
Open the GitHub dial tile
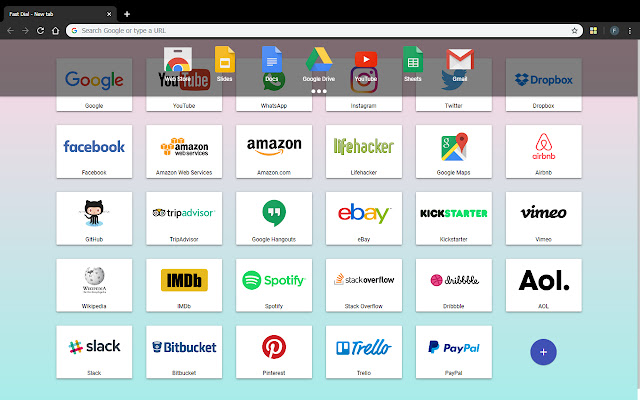pos(94,218)
